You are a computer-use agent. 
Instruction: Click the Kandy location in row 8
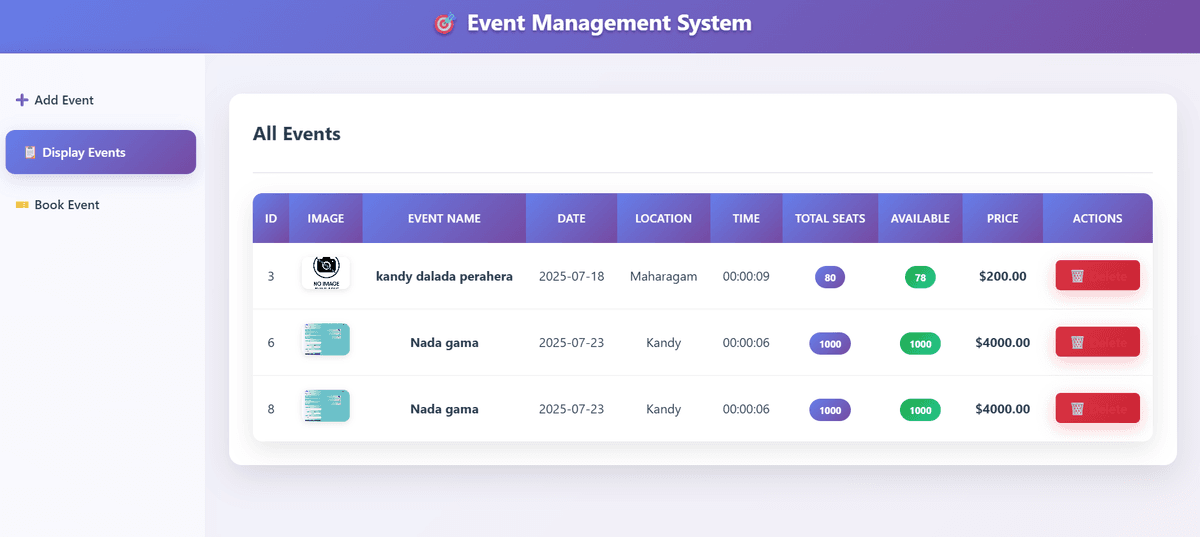(x=664, y=409)
